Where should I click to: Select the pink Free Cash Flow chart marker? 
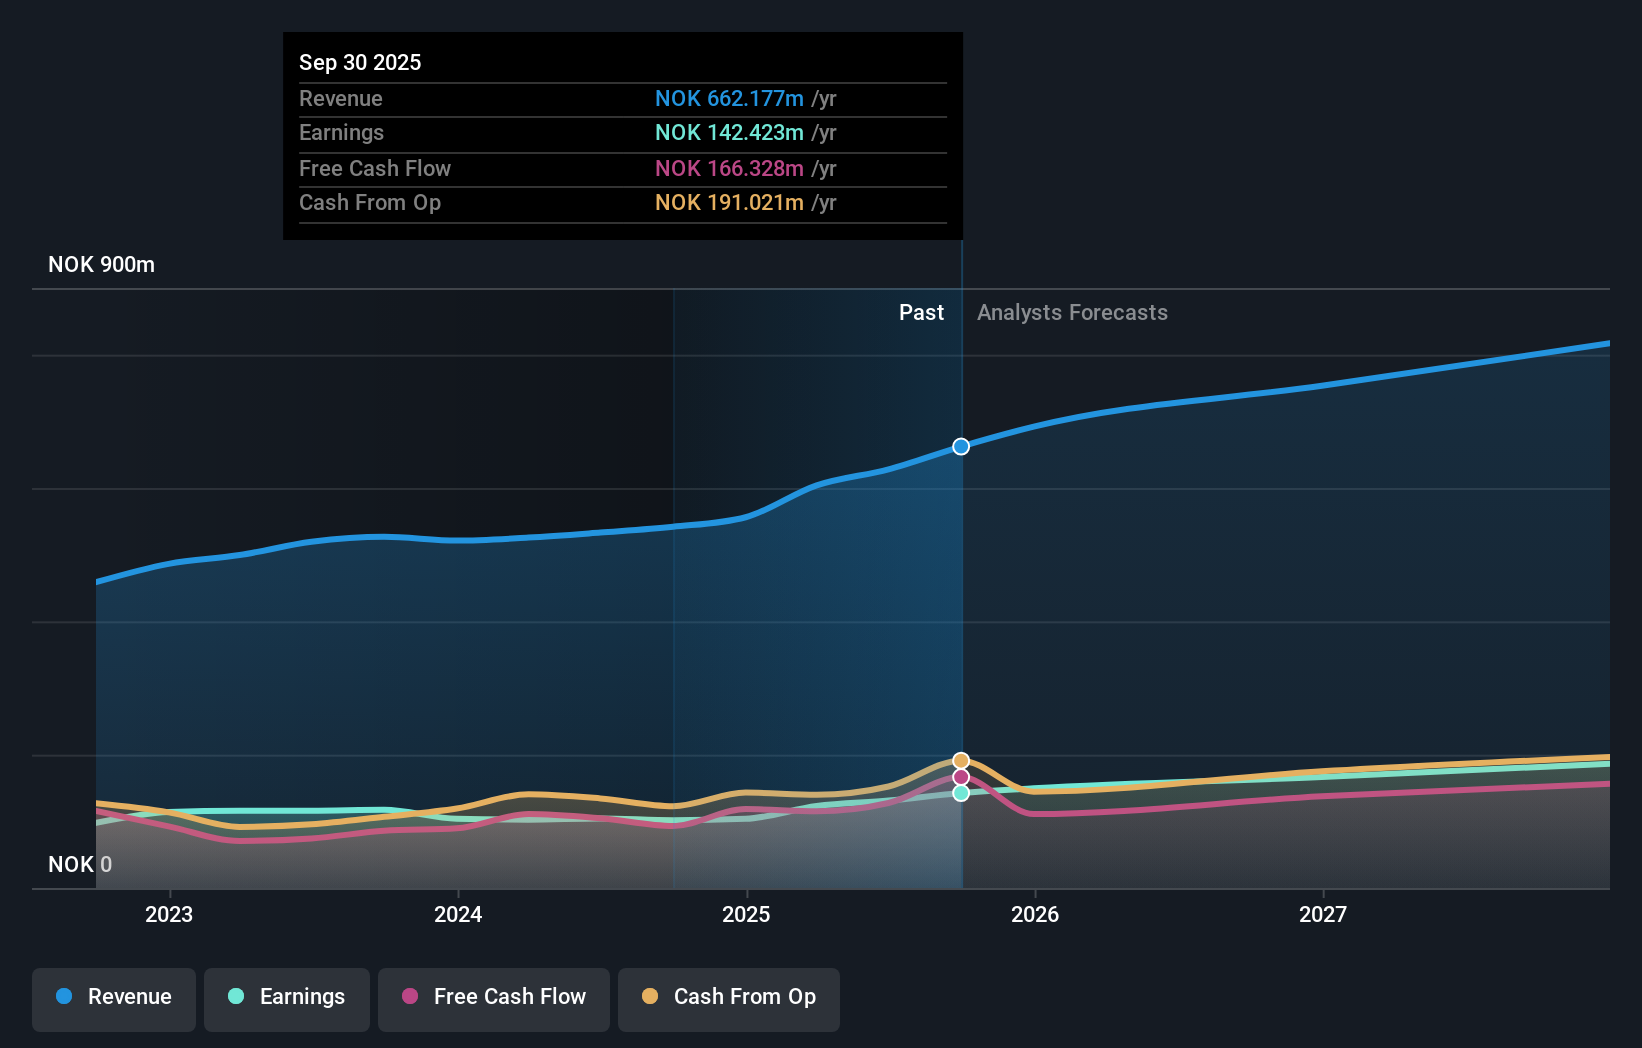click(x=960, y=776)
